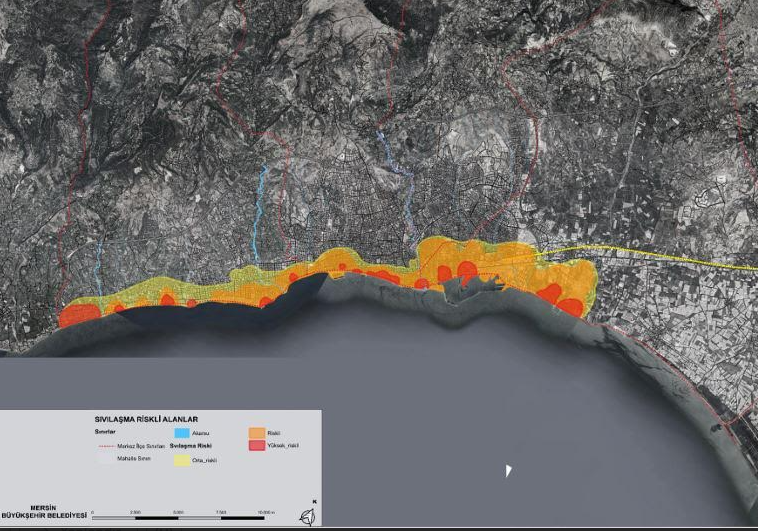
Task: Click the orange Riskli legend swatch
Action: click(x=256, y=432)
